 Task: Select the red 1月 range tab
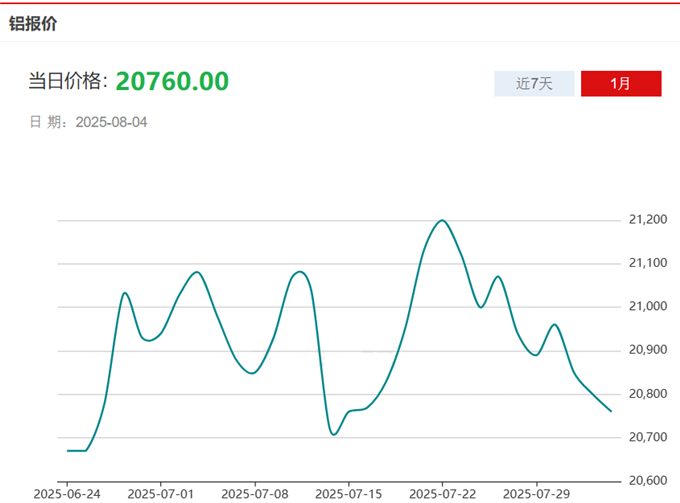[621, 84]
